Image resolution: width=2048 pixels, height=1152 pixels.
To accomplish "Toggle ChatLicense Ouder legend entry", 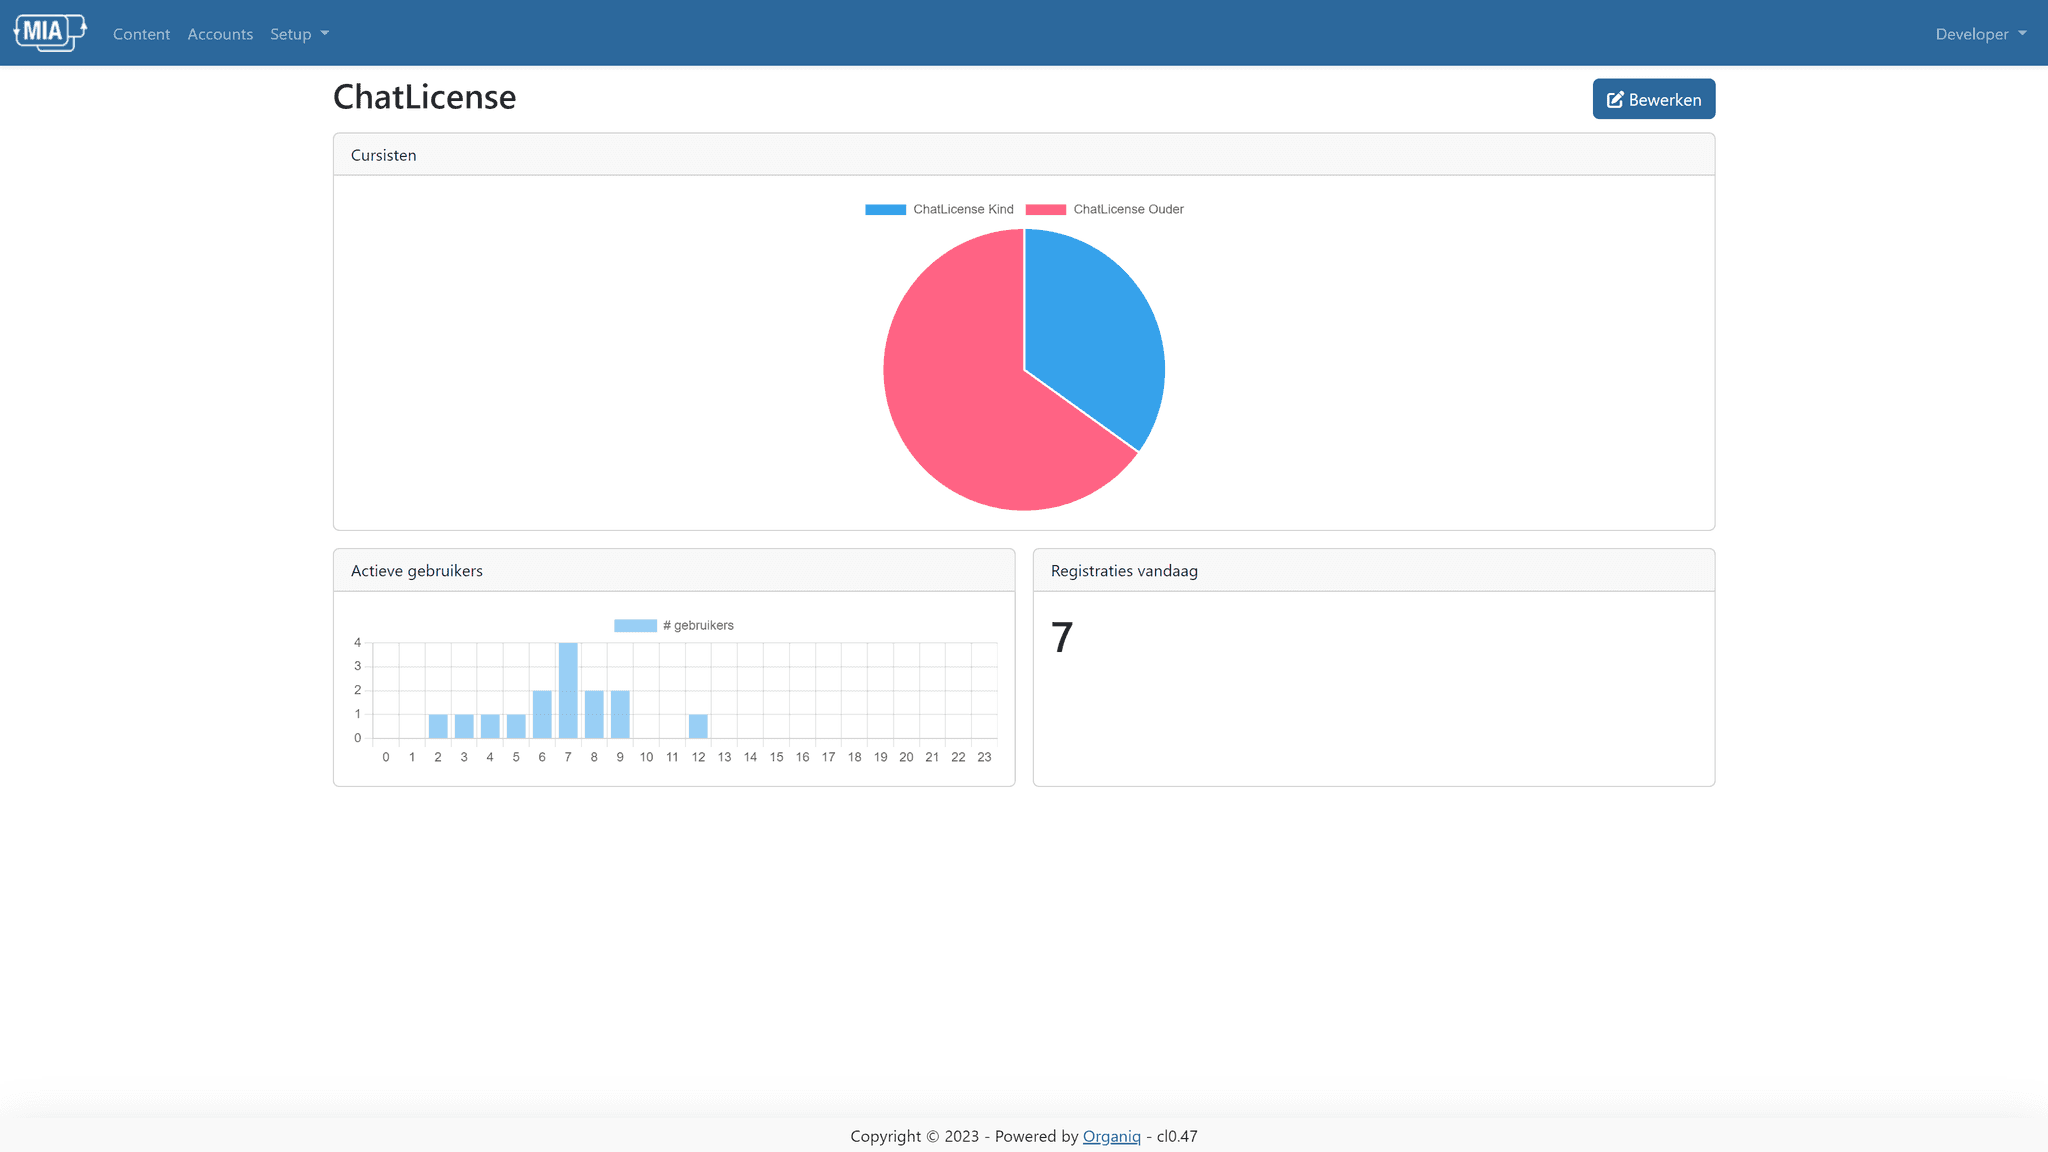I will [1128, 209].
